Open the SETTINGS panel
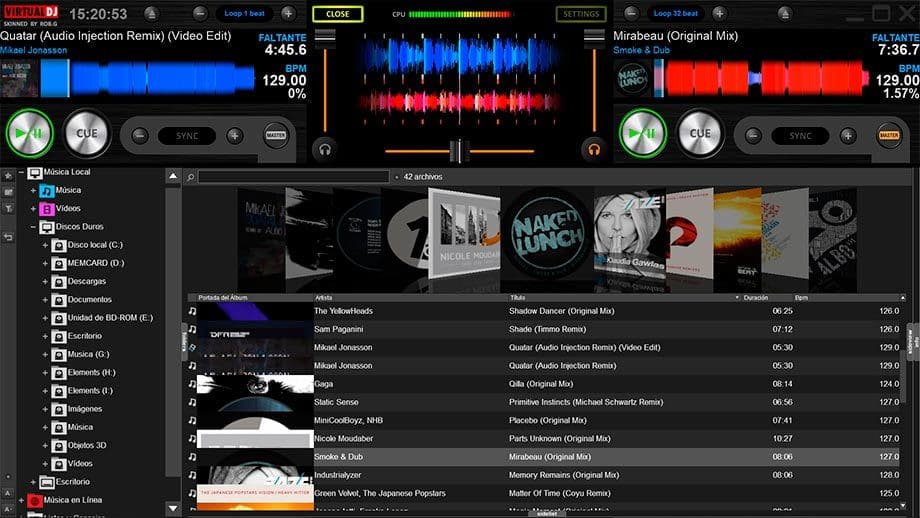The image size is (920, 518). 581,14
